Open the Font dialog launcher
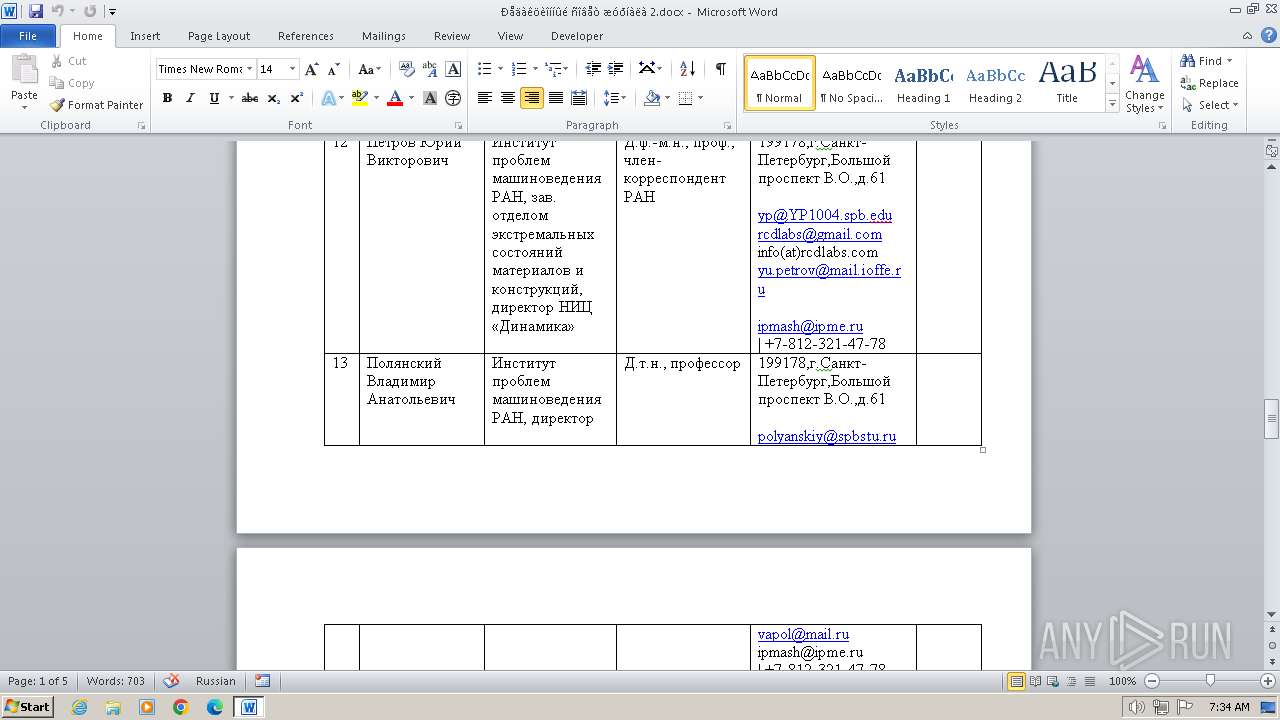Screen dimensions: 1280x720 (x=459, y=126)
